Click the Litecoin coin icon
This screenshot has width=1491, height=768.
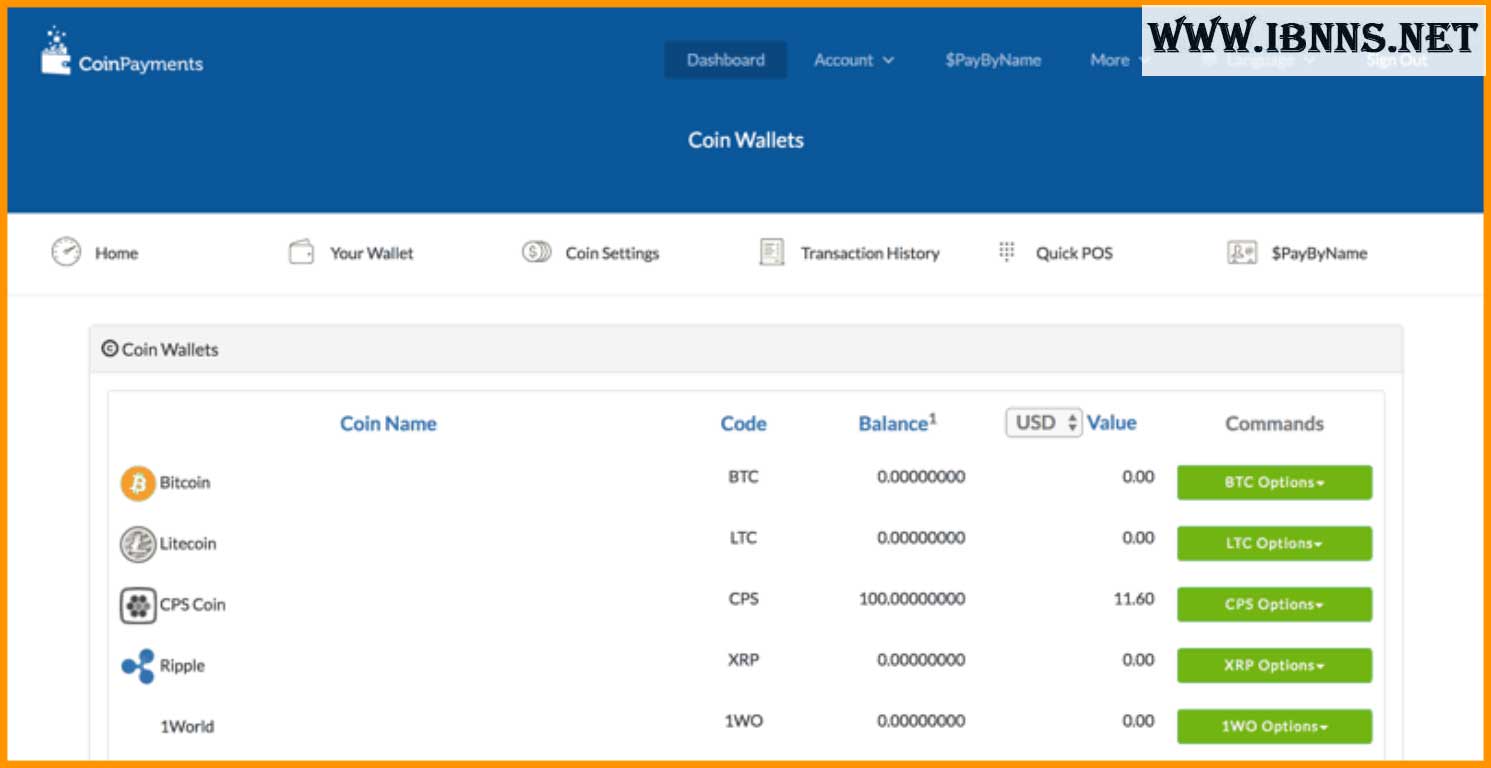point(138,544)
